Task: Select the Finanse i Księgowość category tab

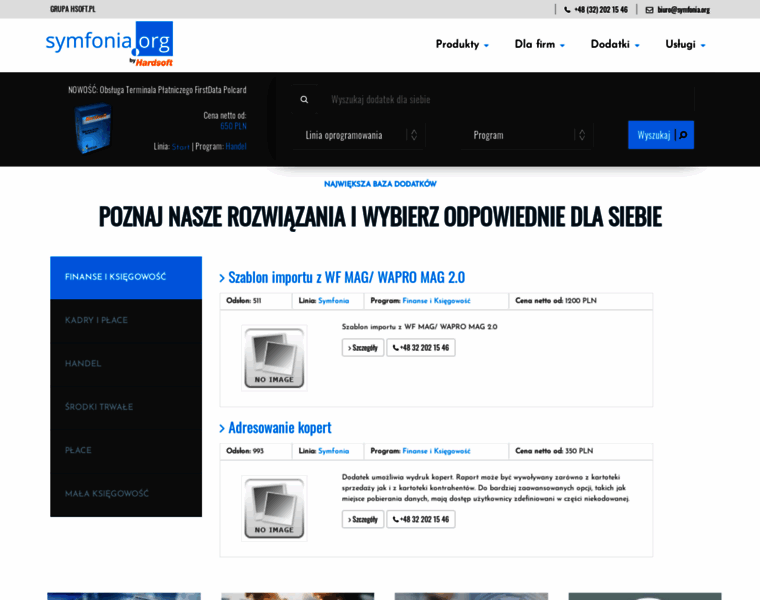Action: pyautogui.click(x=126, y=277)
